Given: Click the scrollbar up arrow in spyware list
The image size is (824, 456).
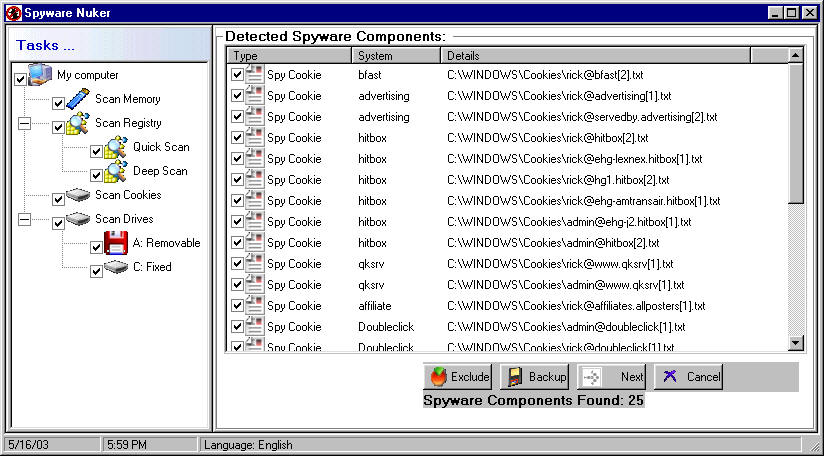Looking at the screenshot, I should 796,55.
